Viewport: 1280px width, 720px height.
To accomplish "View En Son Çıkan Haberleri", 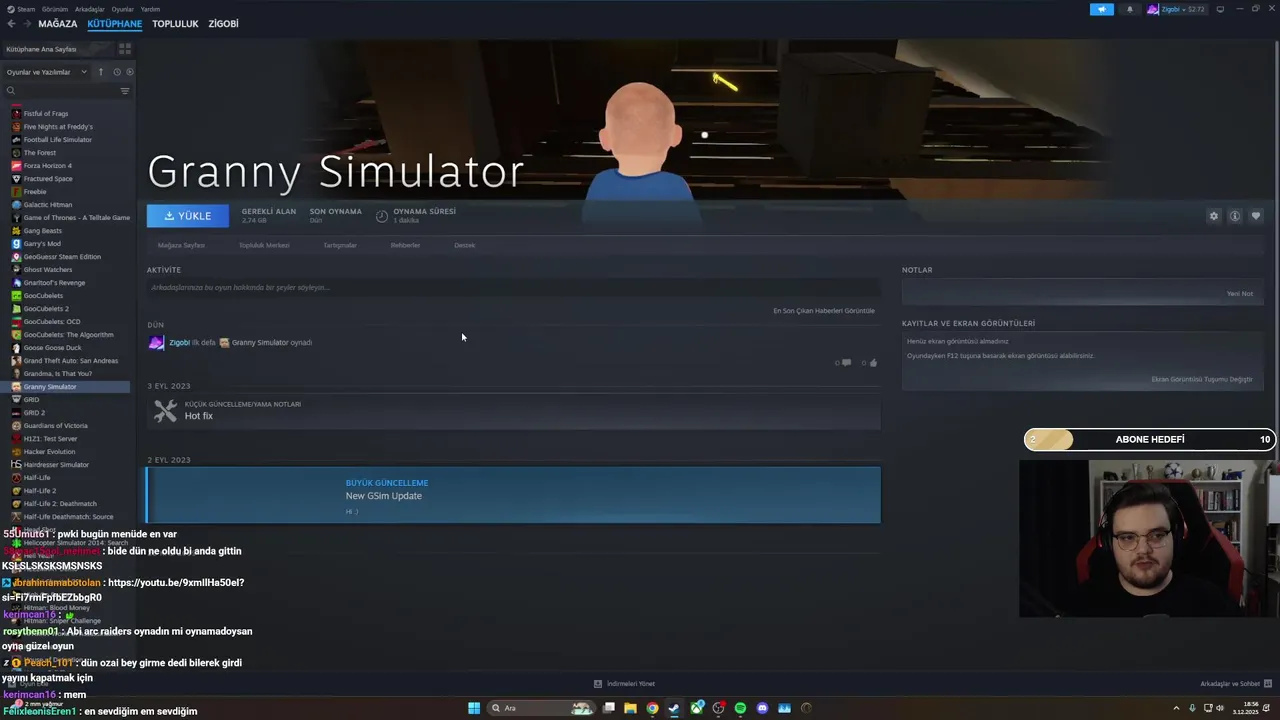I will tap(824, 311).
